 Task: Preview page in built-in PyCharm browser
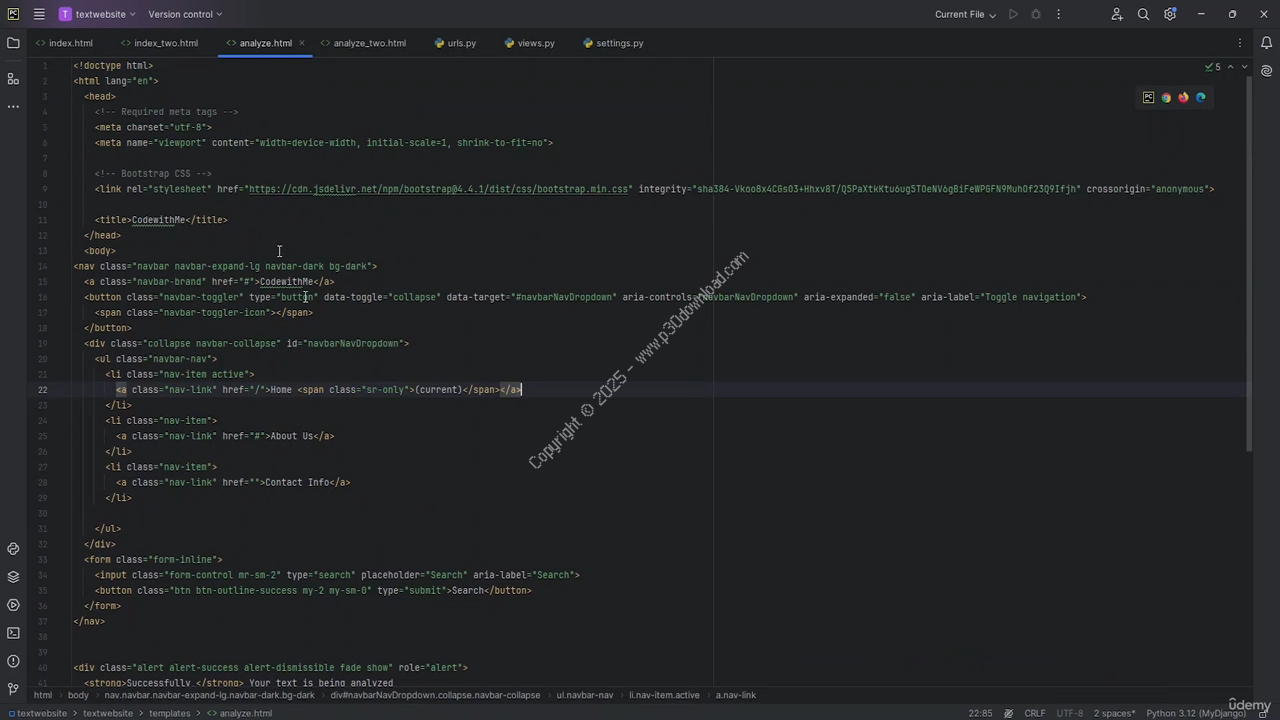pyautogui.click(x=1148, y=97)
